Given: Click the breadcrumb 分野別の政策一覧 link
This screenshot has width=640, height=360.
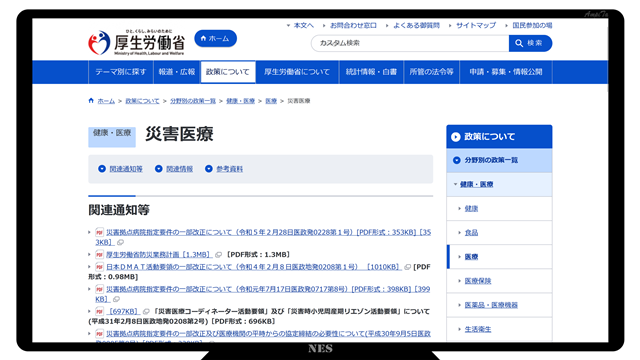Looking at the screenshot, I should point(193,101).
